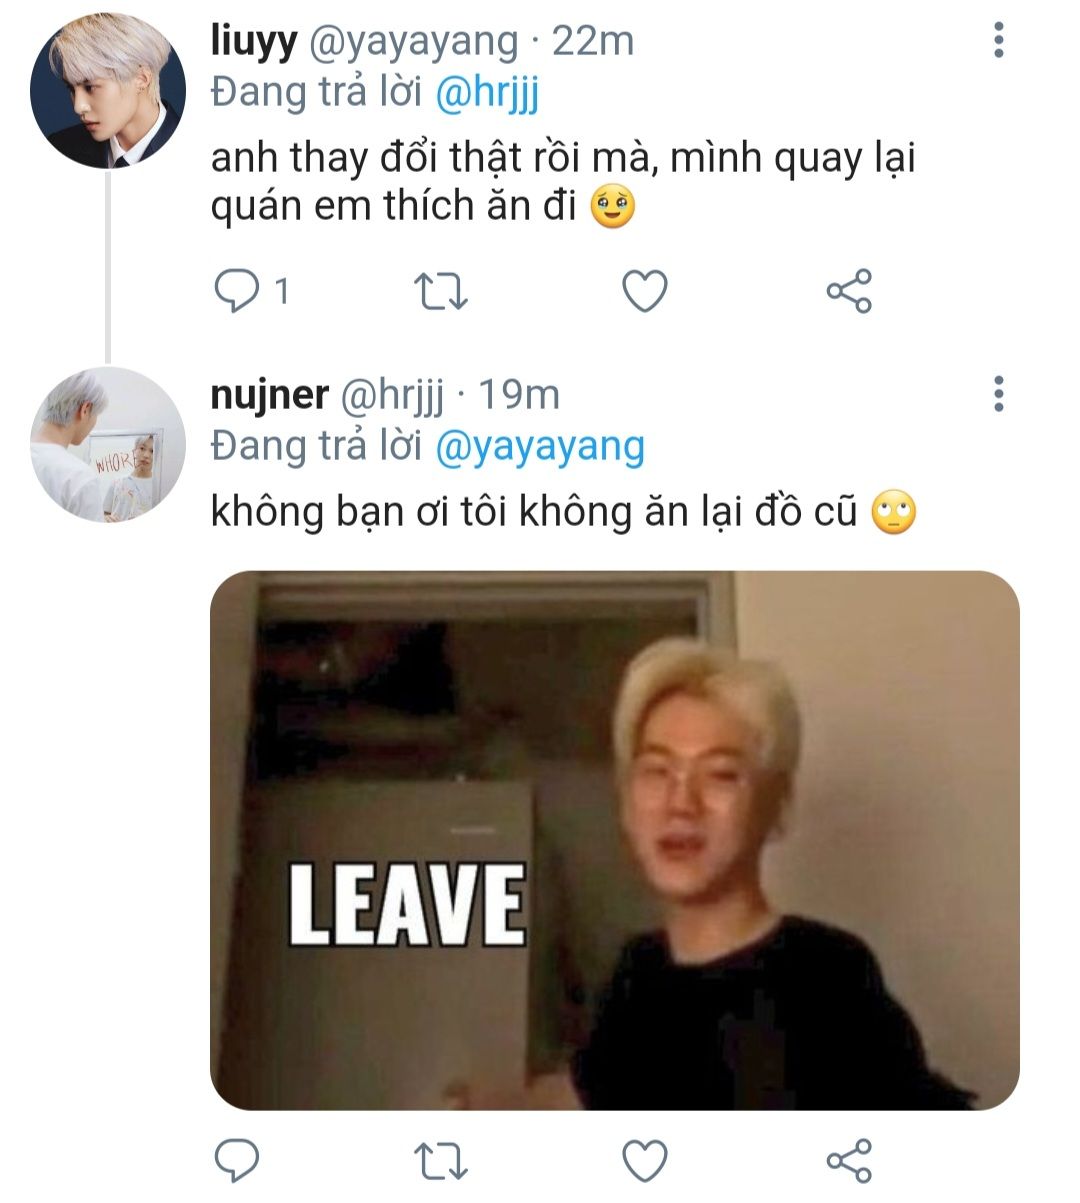The image size is (1080, 1203).
Task: Retweet liuyy's tweet
Action: click(440, 291)
